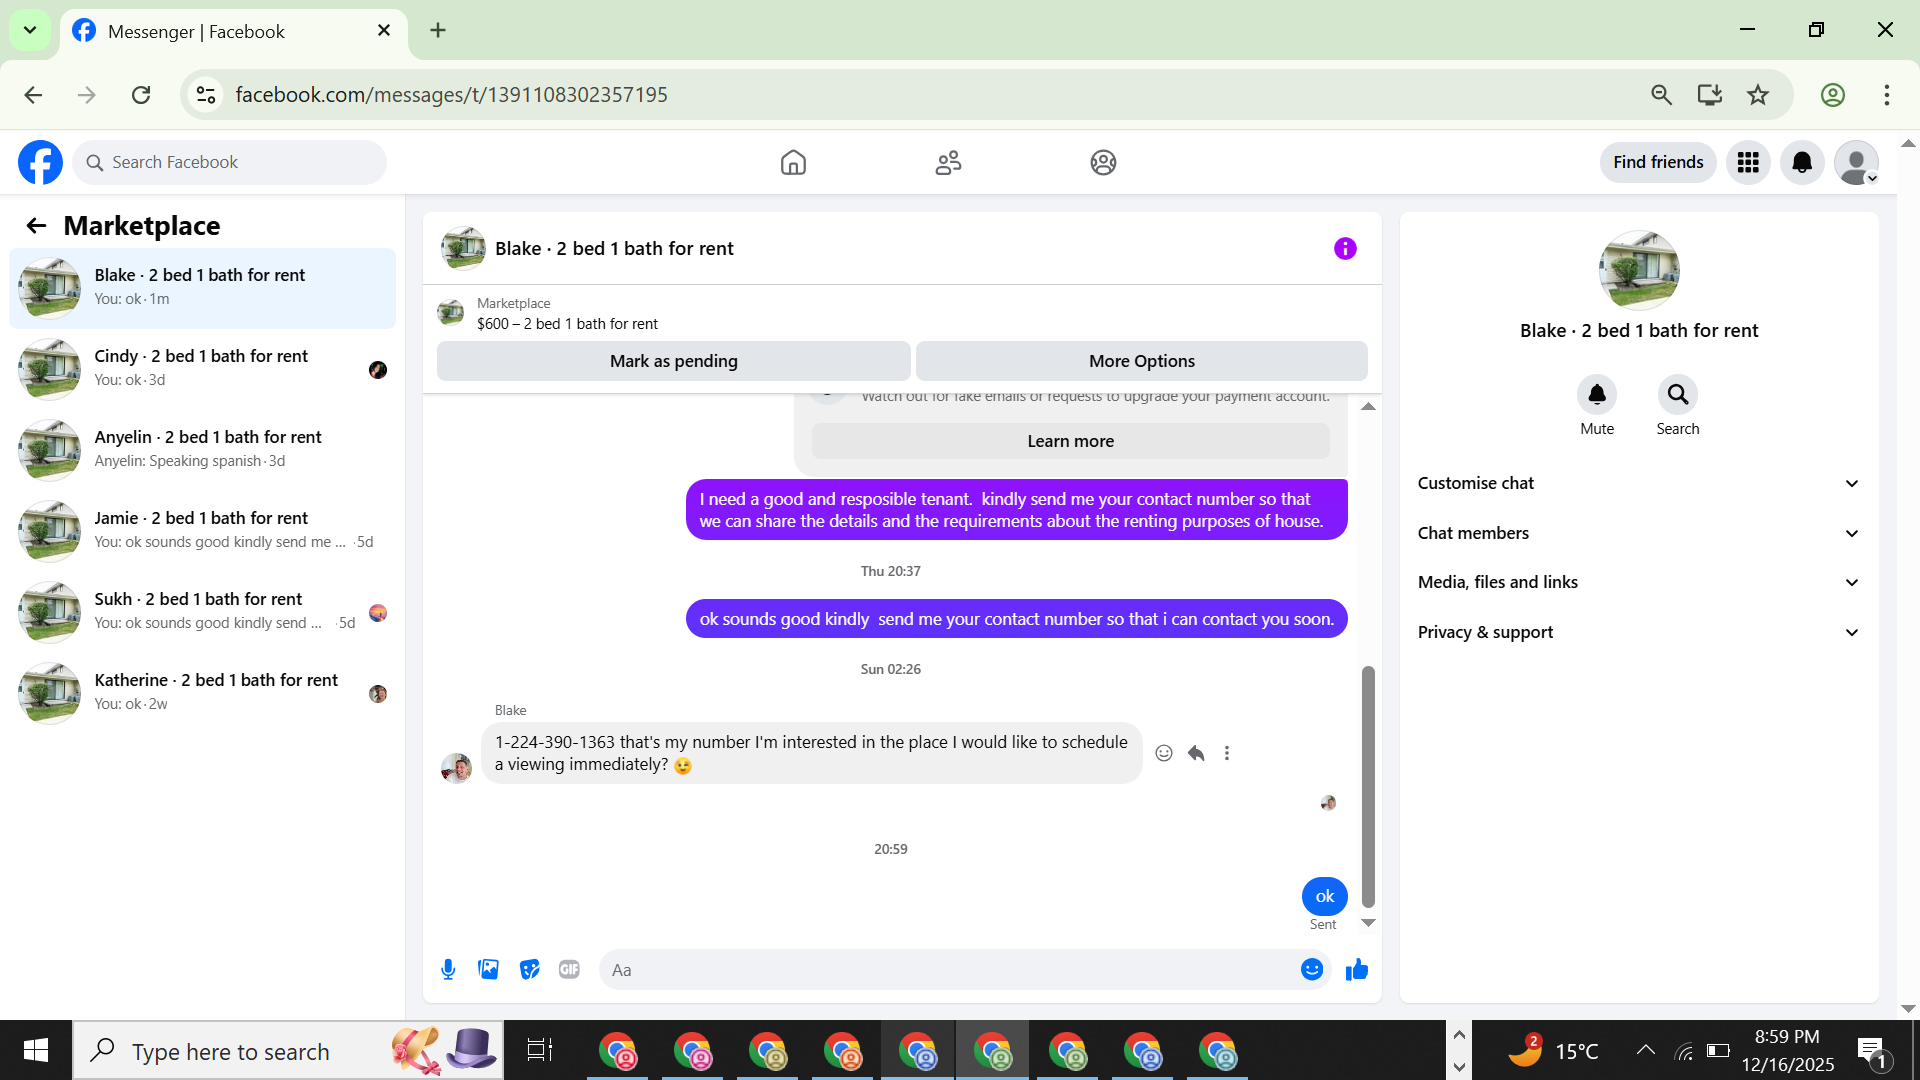Open tab search dropdown in Chrome

30,30
